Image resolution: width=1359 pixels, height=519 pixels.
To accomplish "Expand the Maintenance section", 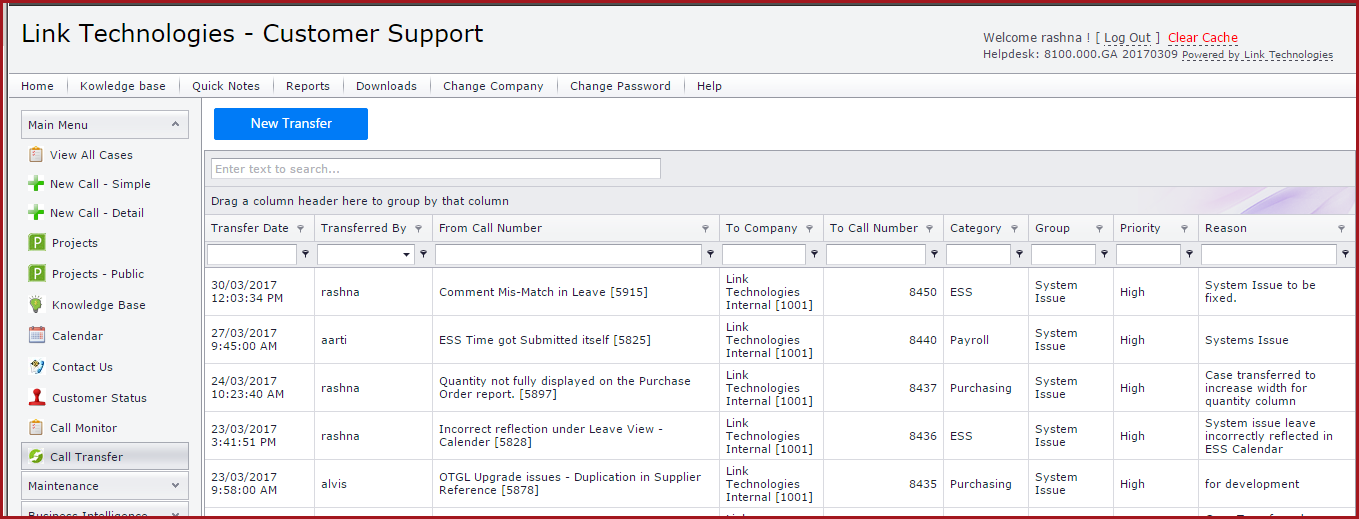I will 175,486.
